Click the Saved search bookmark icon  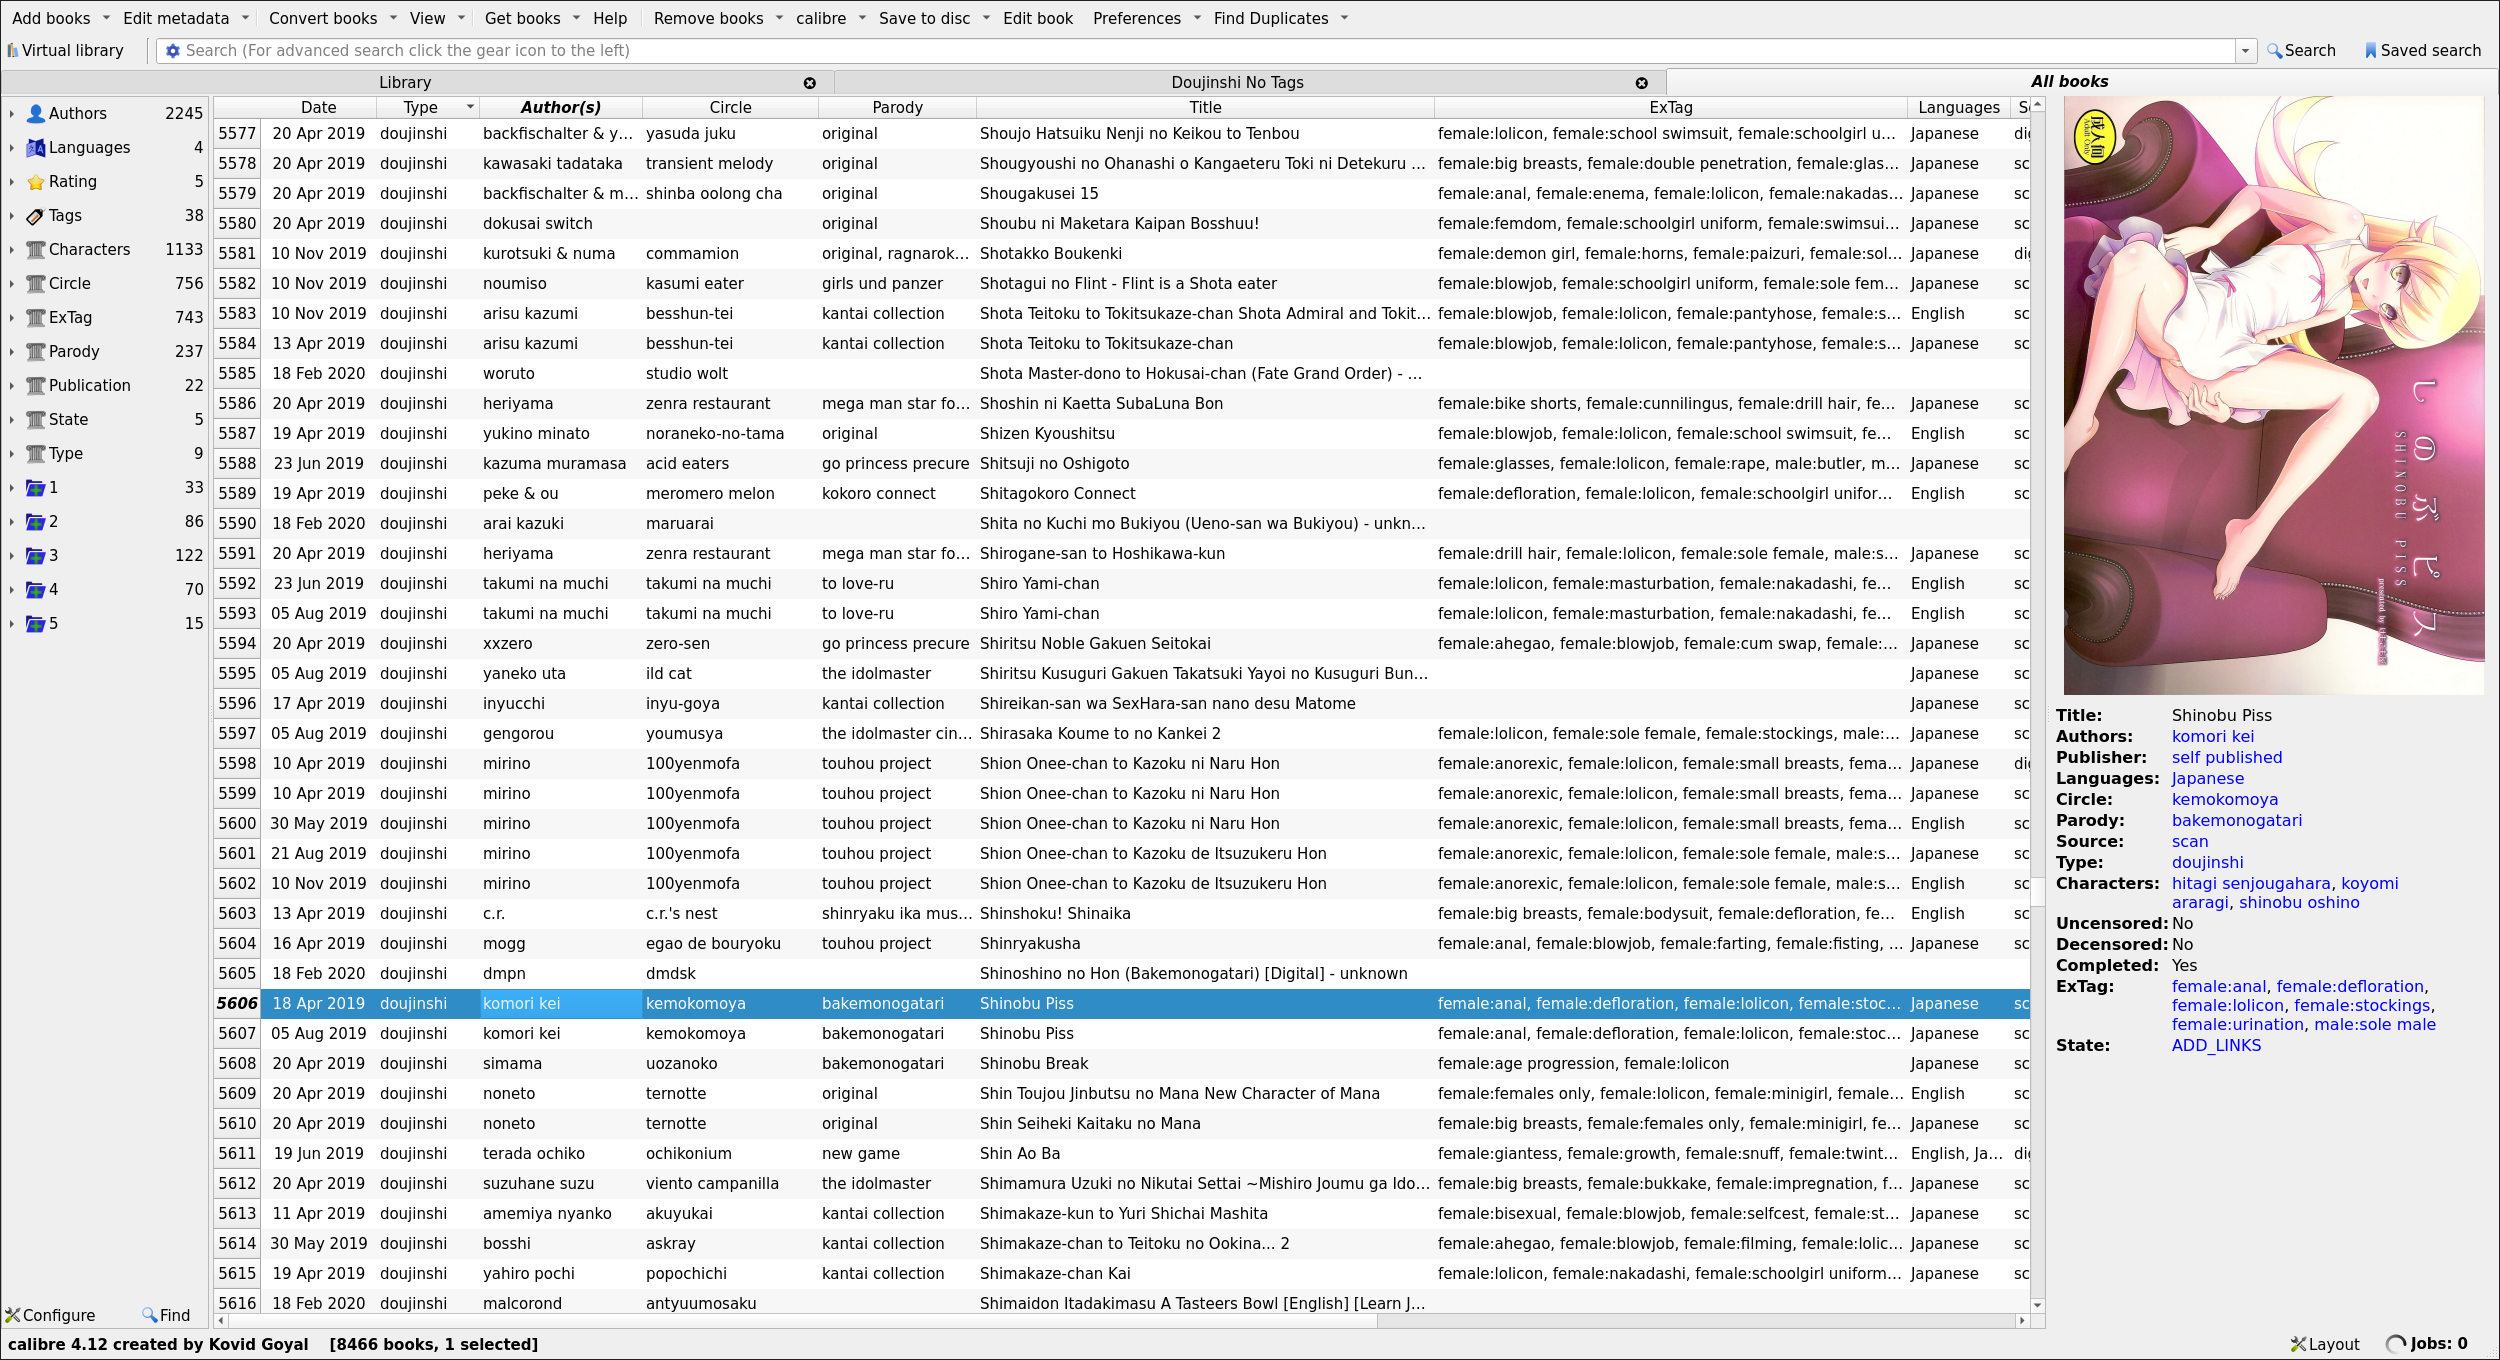tap(2370, 51)
